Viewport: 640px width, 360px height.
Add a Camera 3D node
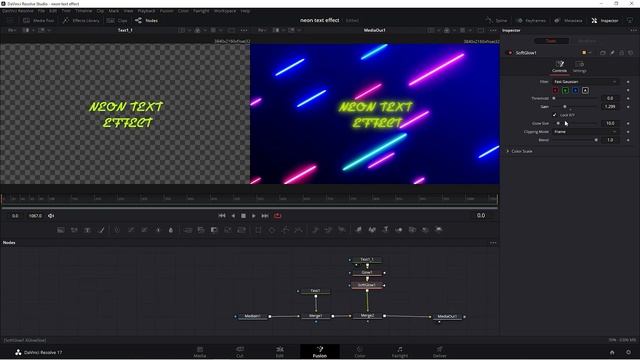[412, 230]
